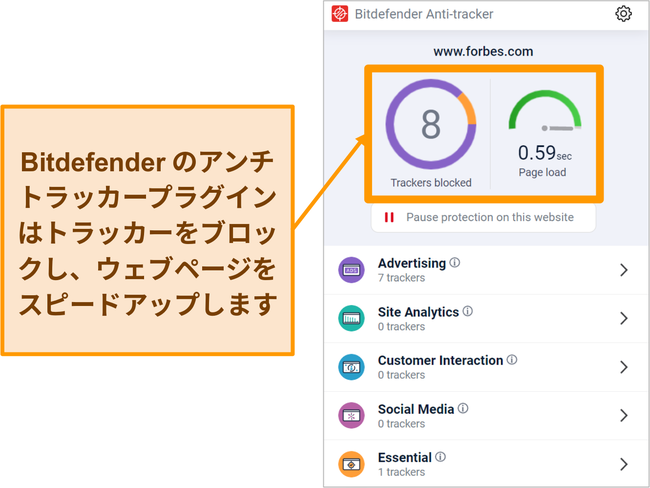650x488 pixels.
Task: Click "1 trackers" under Essential
Action: (401, 472)
